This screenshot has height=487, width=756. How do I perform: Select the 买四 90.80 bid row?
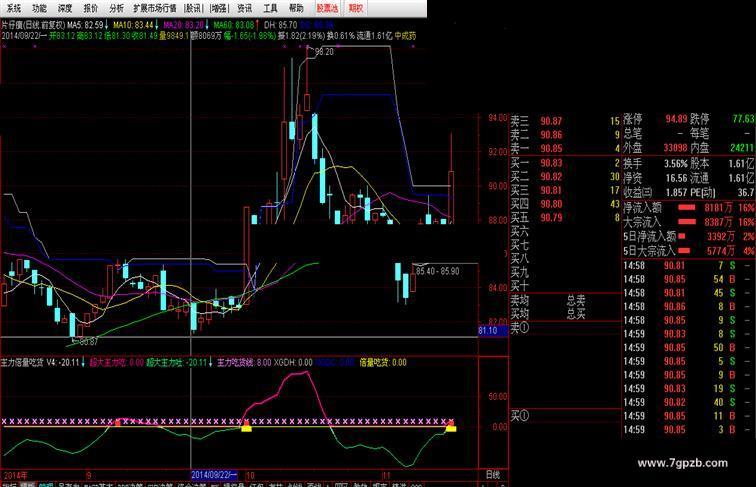566,204
